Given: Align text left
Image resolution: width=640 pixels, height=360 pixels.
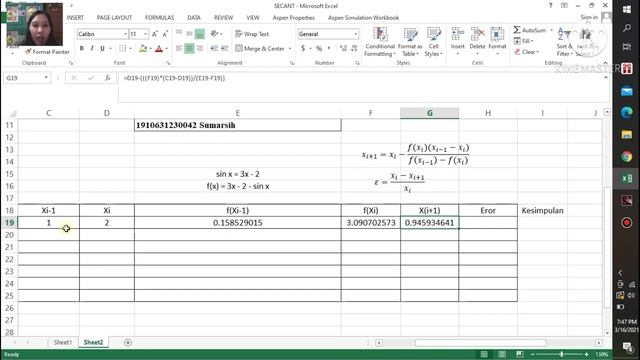Looking at the screenshot, I should click(x=179, y=49).
